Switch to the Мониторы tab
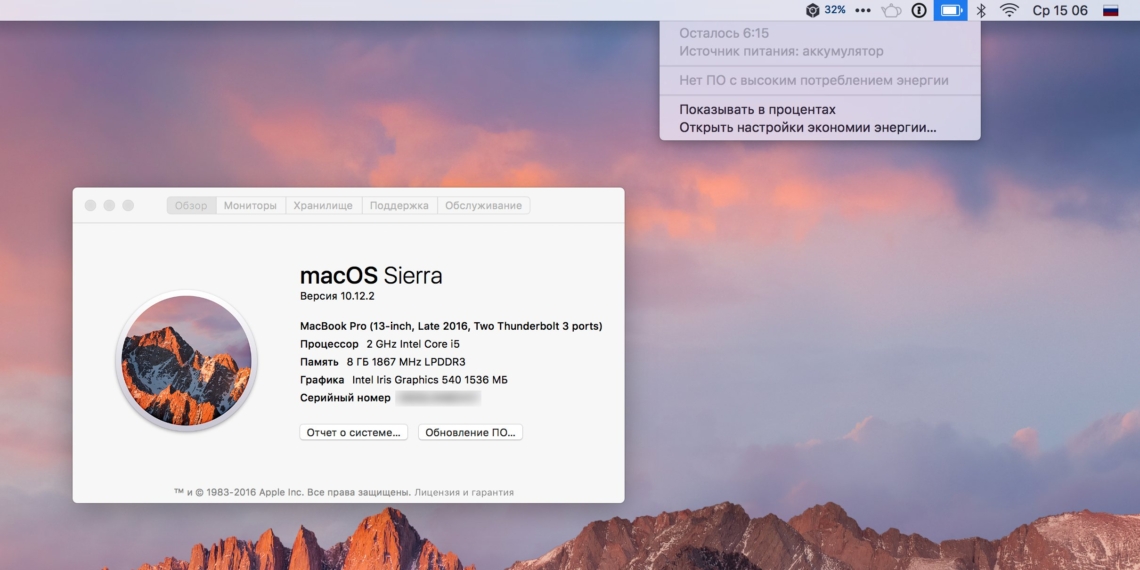Image resolution: width=1140 pixels, height=570 pixels. click(250, 205)
